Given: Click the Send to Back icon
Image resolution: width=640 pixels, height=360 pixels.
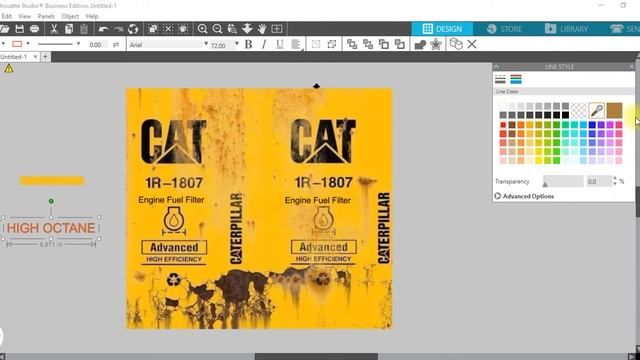Looking at the screenshot, I should coord(368,44).
